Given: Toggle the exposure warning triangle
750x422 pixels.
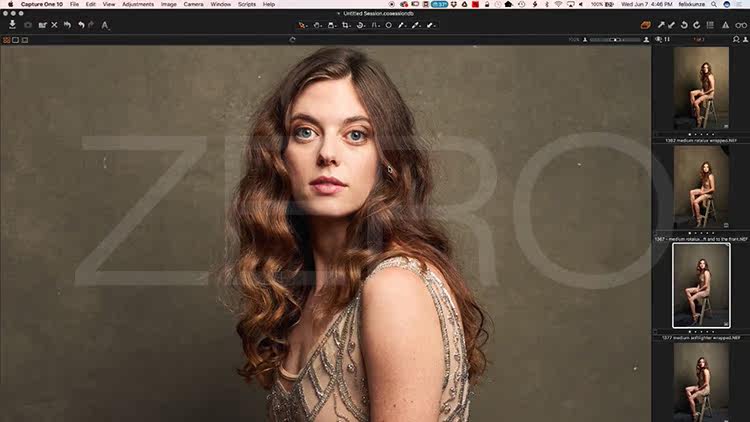Looking at the screenshot, I should point(726,25).
